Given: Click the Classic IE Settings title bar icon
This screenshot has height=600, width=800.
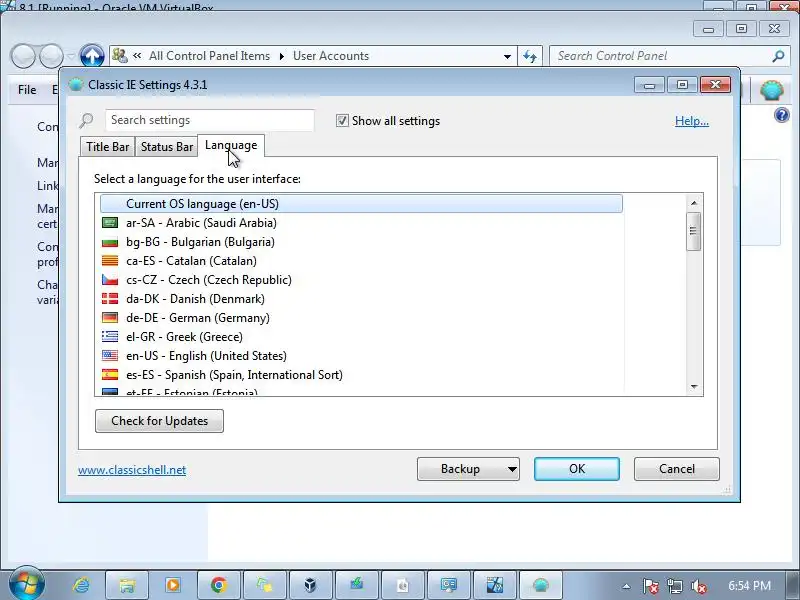Looking at the screenshot, I should point(76,85).
